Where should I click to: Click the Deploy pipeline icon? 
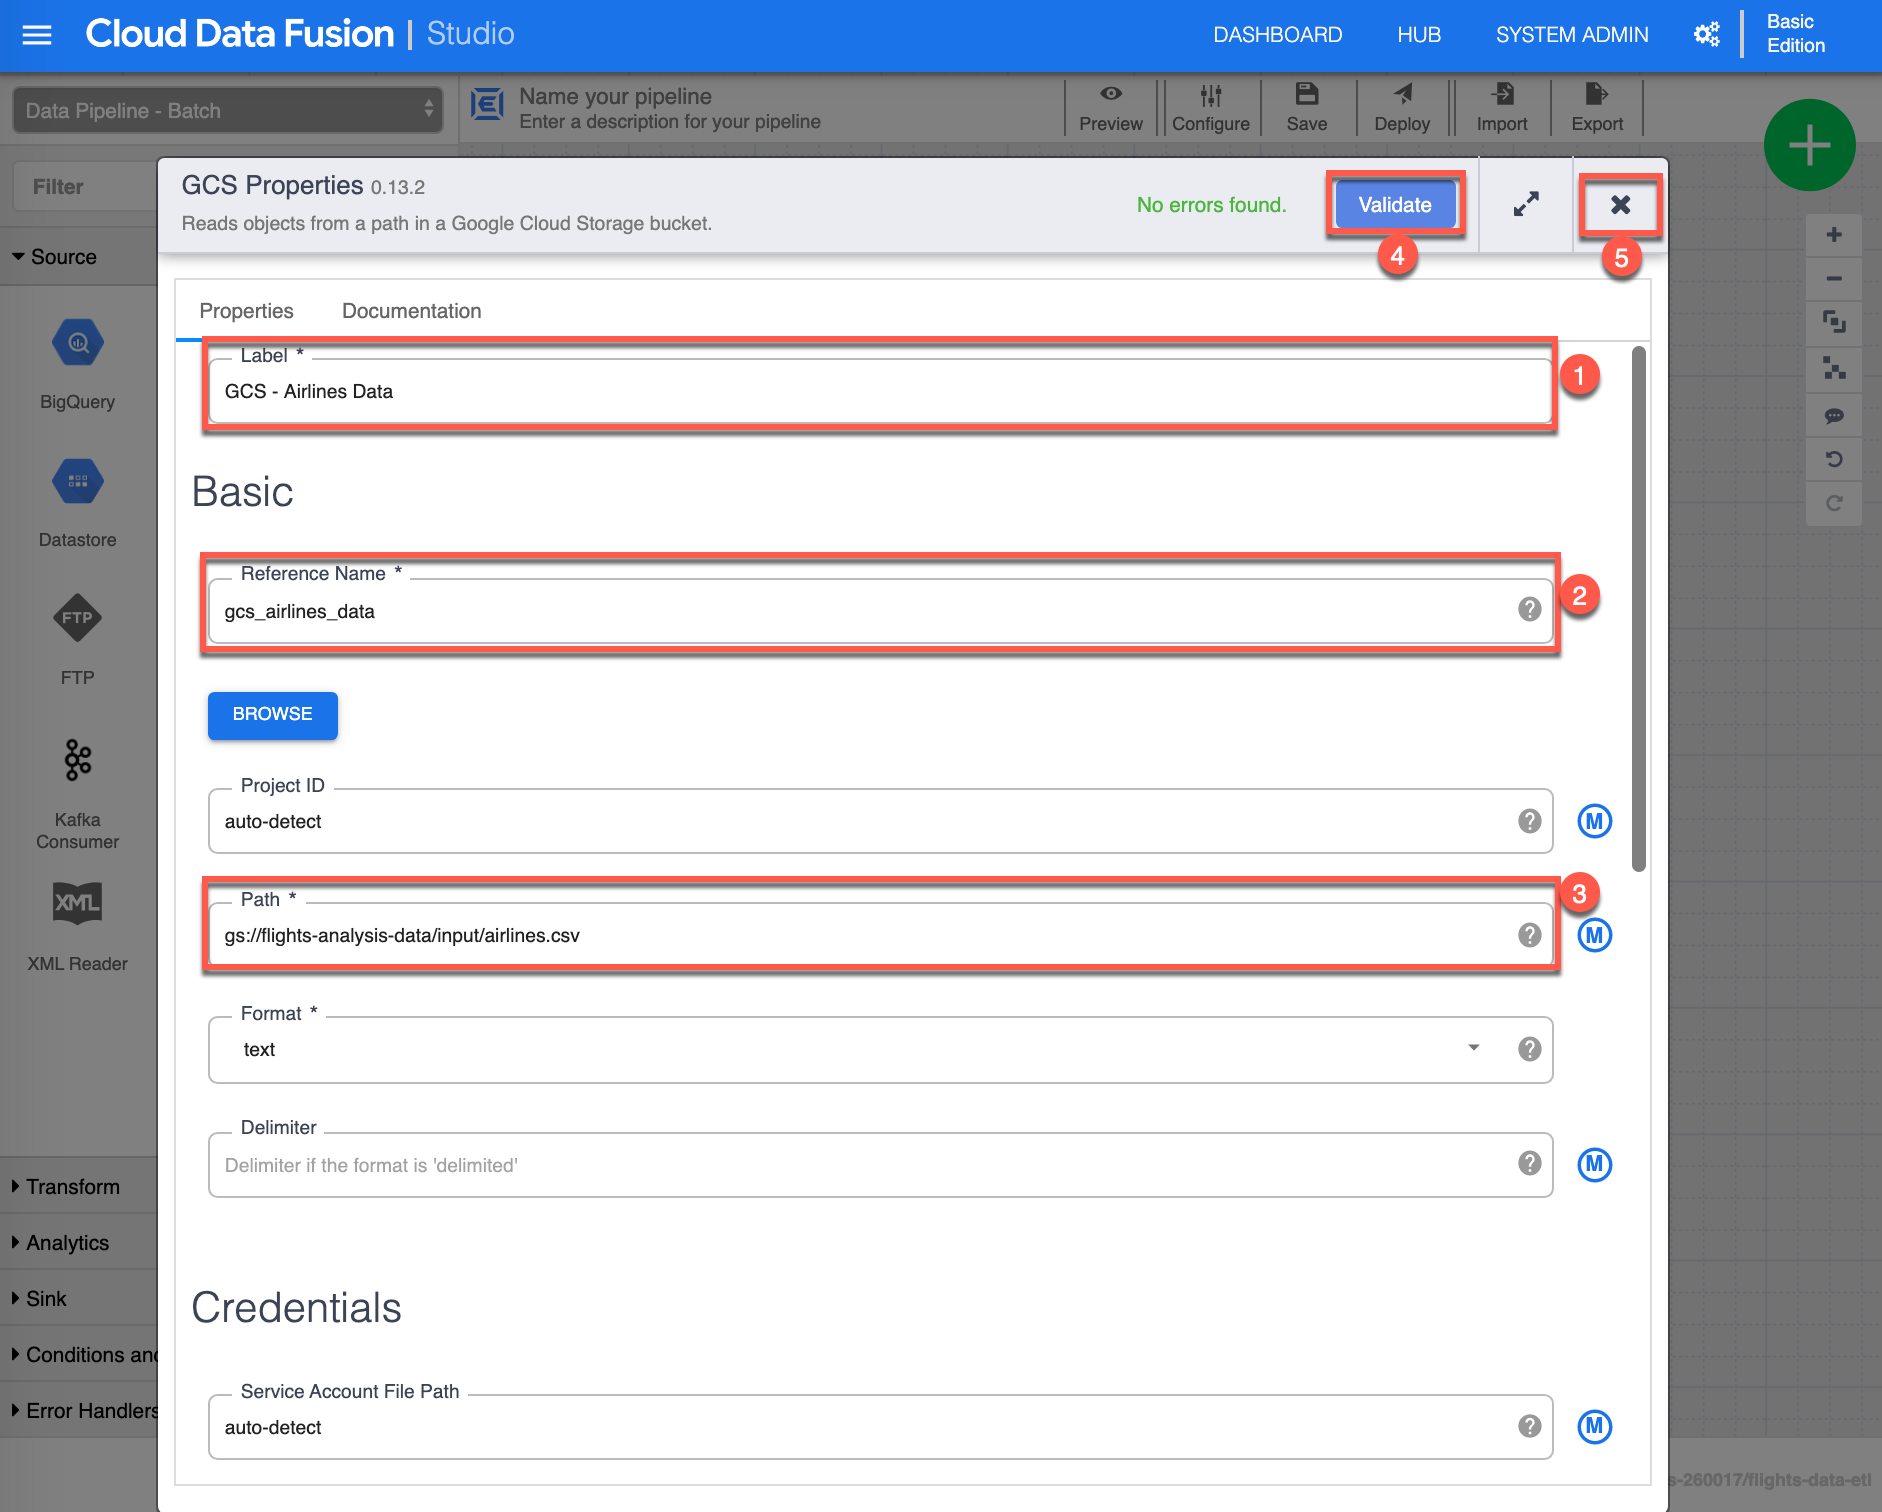pyautogui.click(x=1401, y=107)
